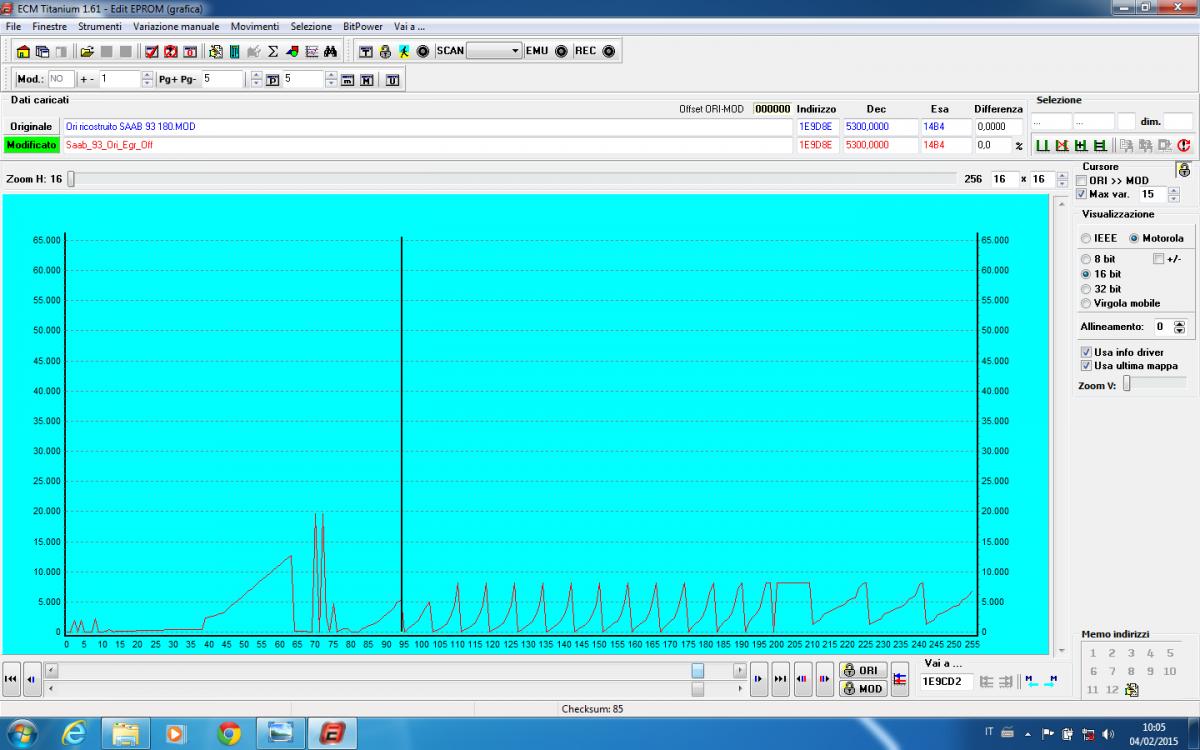Open Google Chrome from the taskbar
This screenshot has width=1200, height=750.
tap(229, 733)
